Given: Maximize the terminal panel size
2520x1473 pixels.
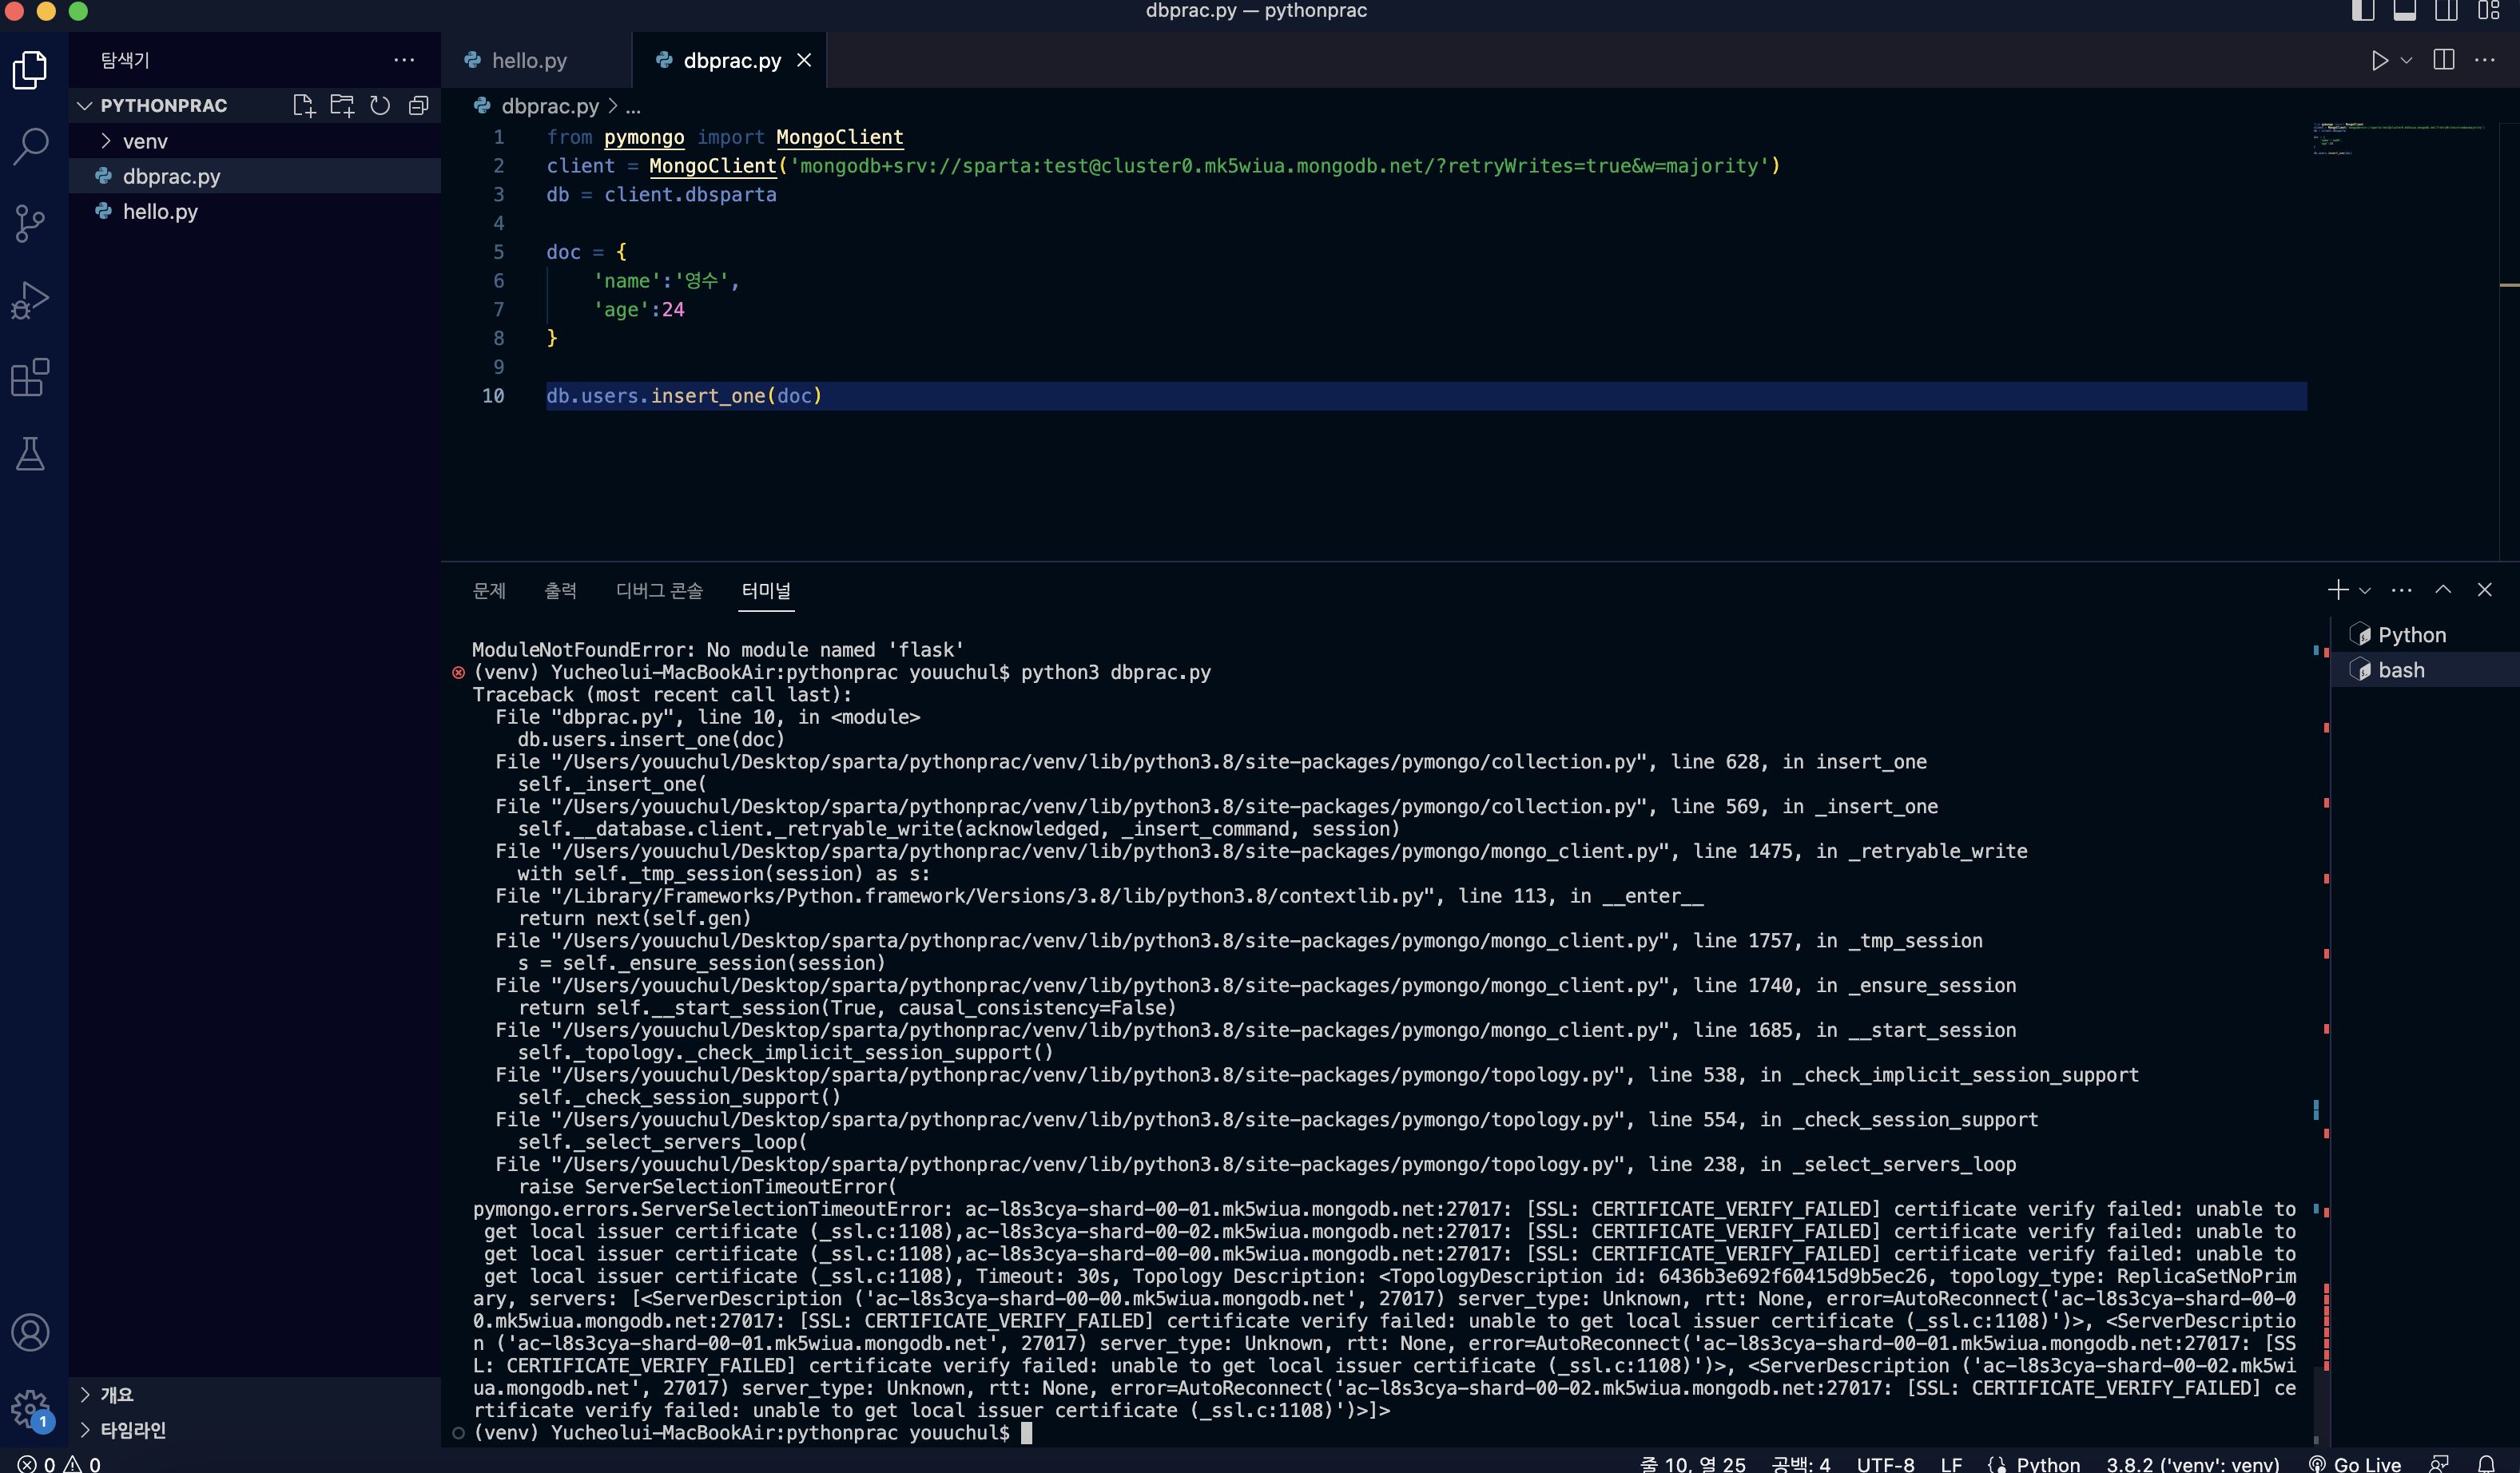Looking at the screenshot, I should coord(2443,590).
